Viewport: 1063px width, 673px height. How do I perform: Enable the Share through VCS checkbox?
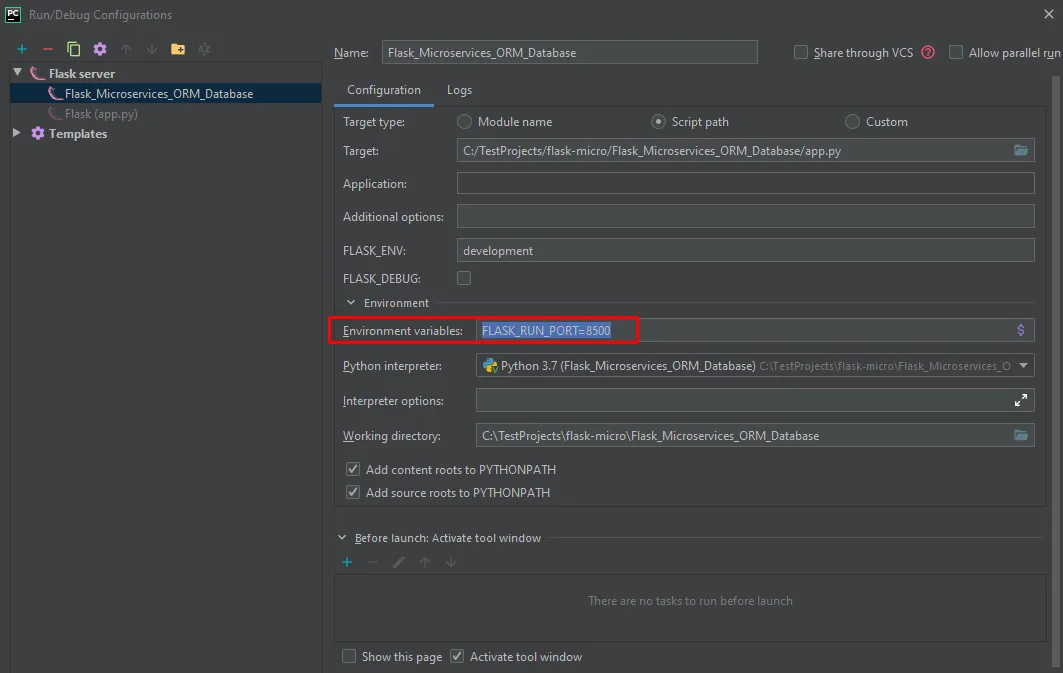click(x=801, y=52)
